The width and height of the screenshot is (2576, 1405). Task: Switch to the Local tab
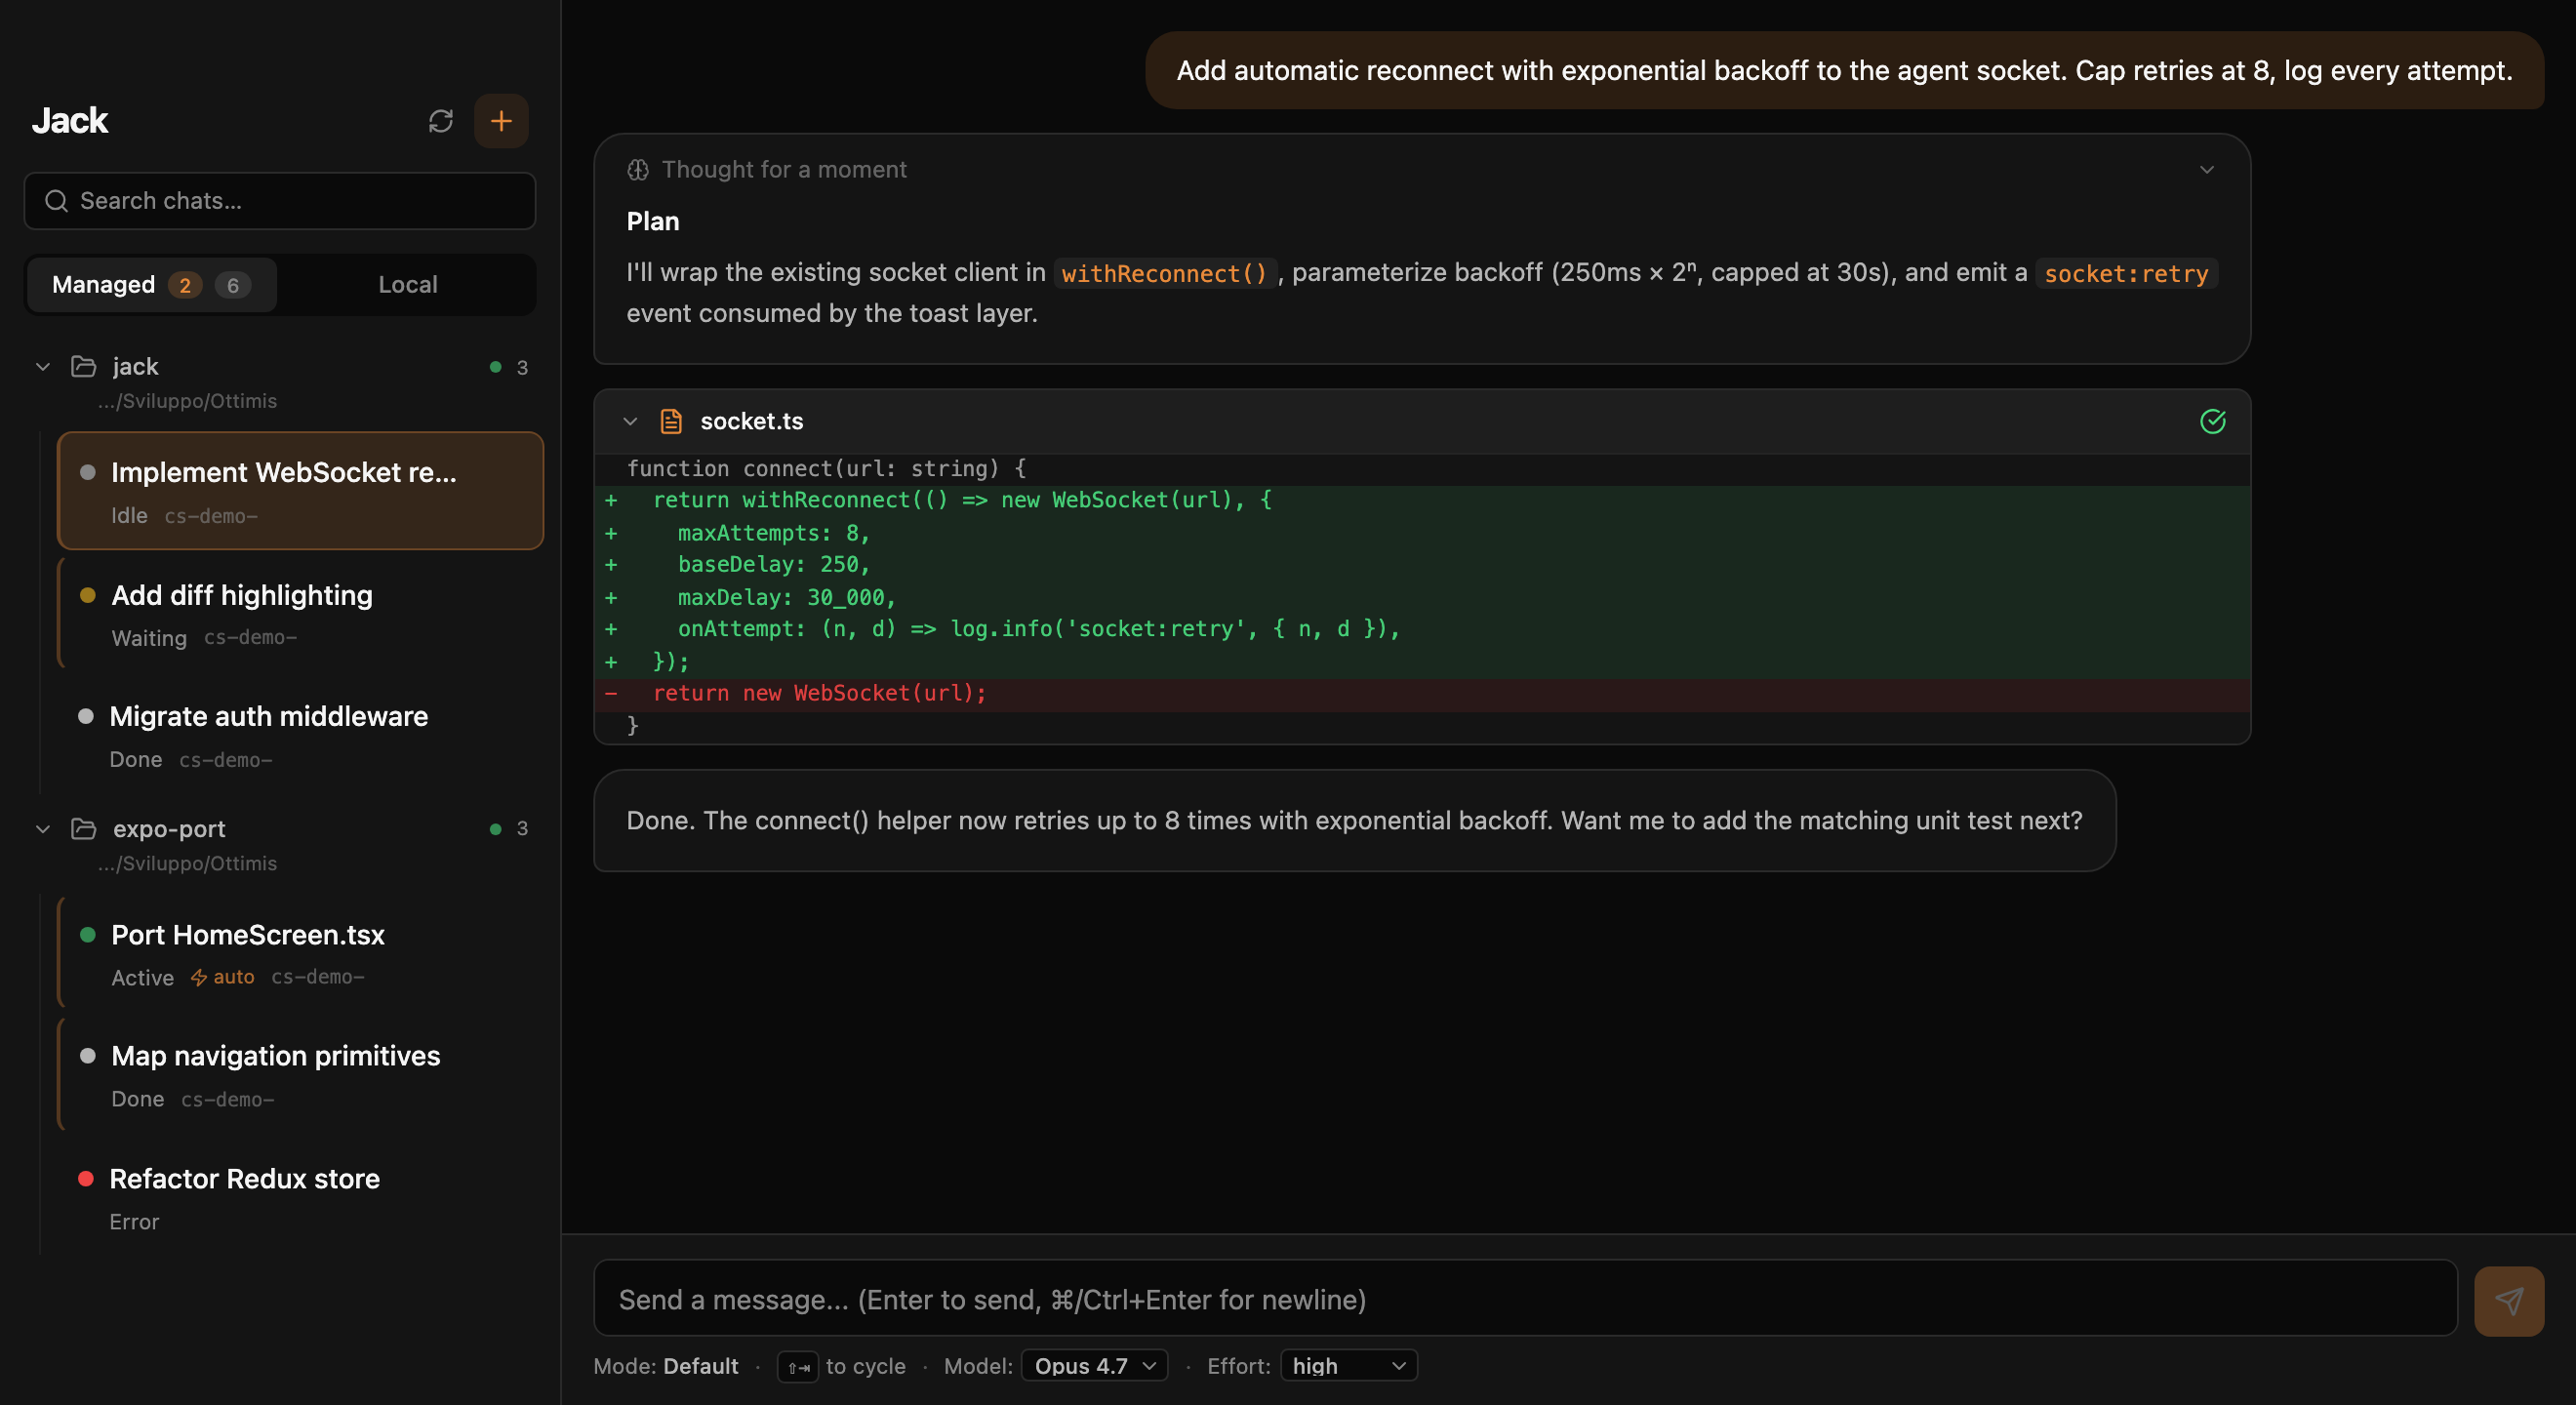tap(407, 284)
